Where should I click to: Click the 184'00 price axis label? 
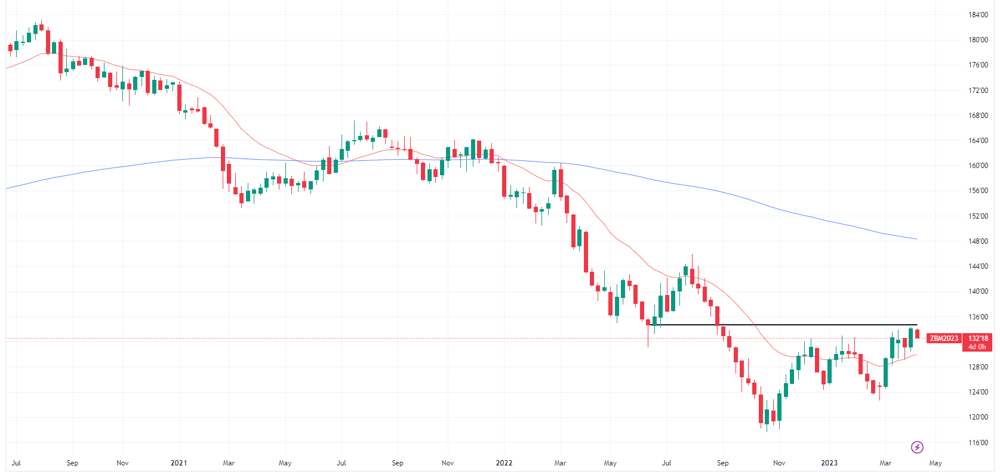coord(978,15)
